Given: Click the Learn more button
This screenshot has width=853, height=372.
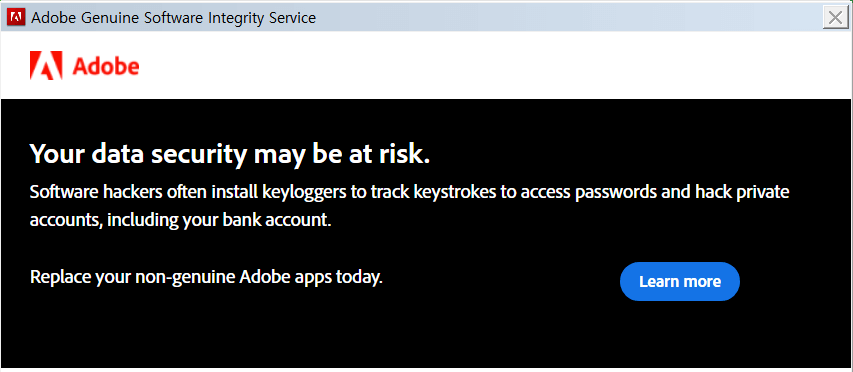Looking at the screenshot, I should click(x=679, y=281).
